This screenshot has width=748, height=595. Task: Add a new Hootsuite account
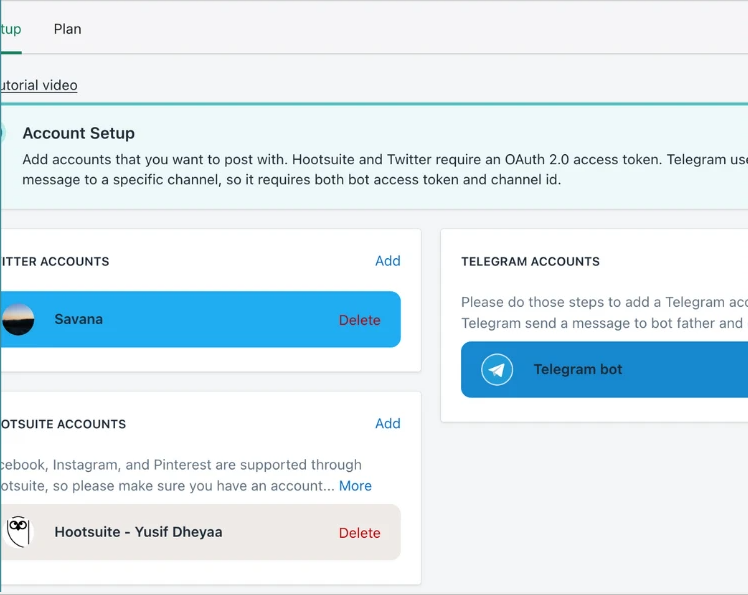[x=387, y=423]
